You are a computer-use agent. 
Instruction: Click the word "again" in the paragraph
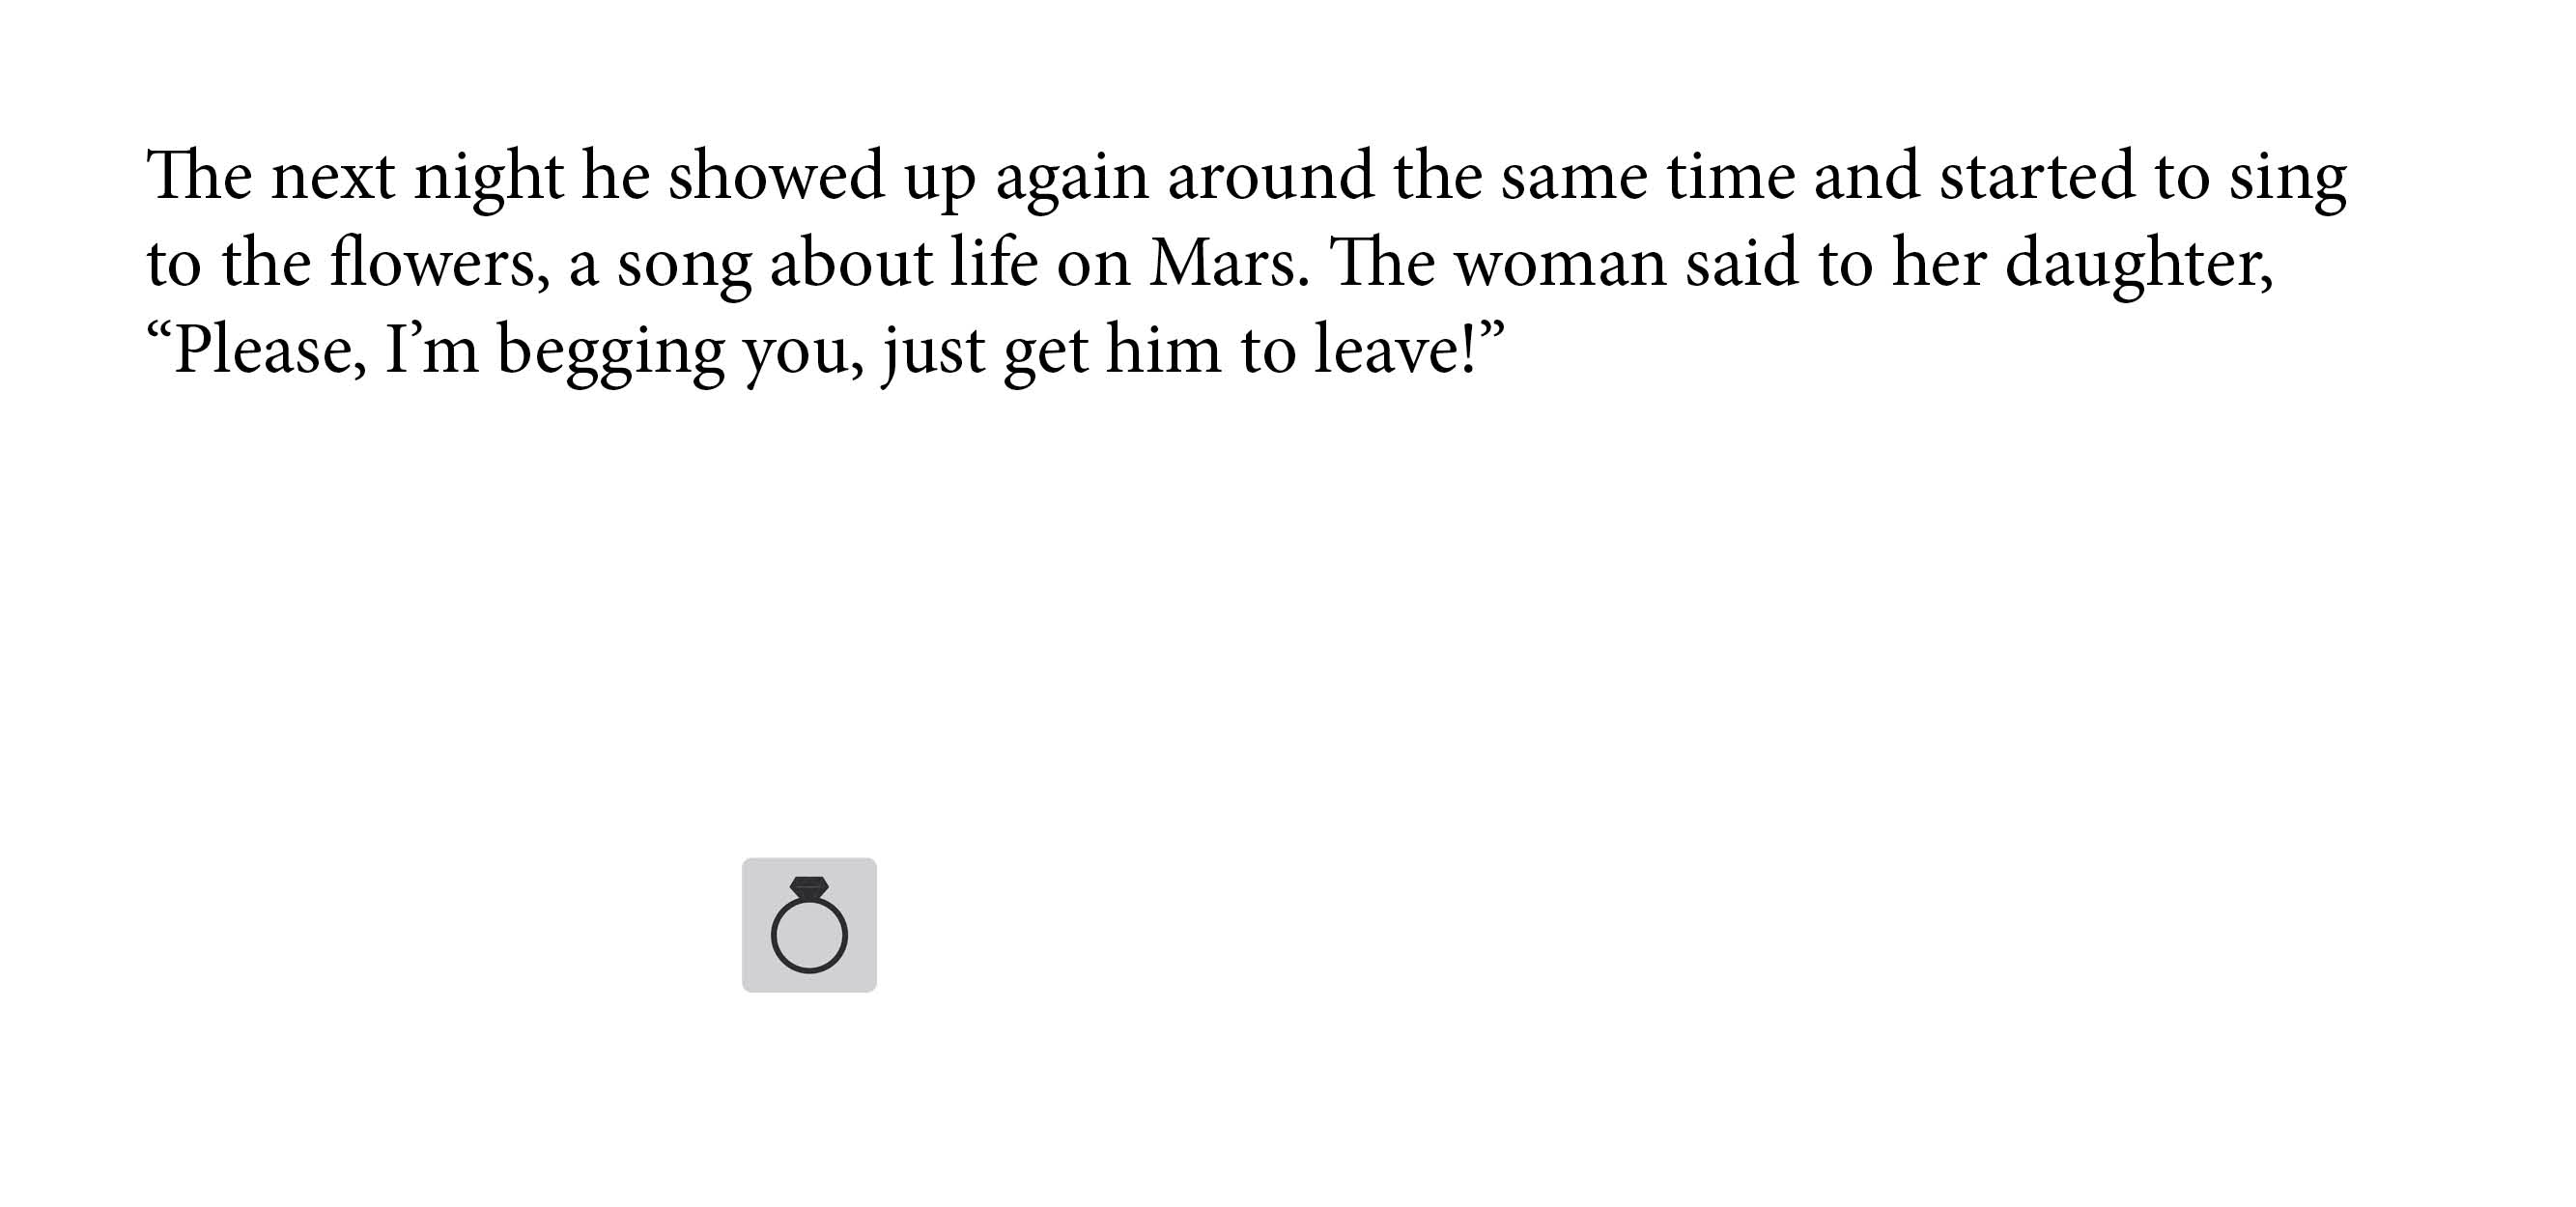pyautogui.click(x=1071, y=177)
